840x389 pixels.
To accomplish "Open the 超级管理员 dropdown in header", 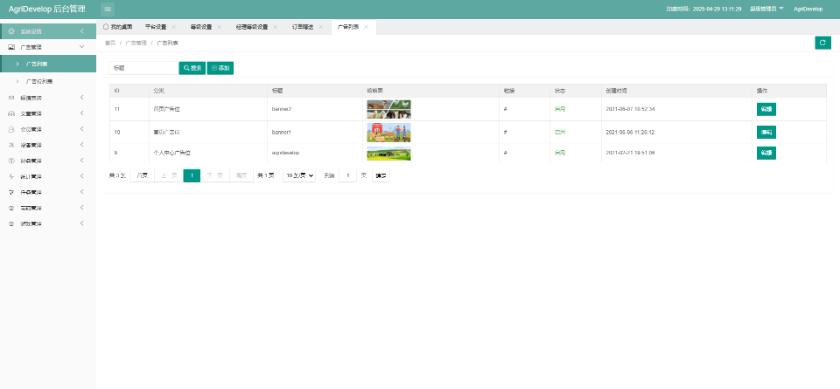I will click(767, 9).
